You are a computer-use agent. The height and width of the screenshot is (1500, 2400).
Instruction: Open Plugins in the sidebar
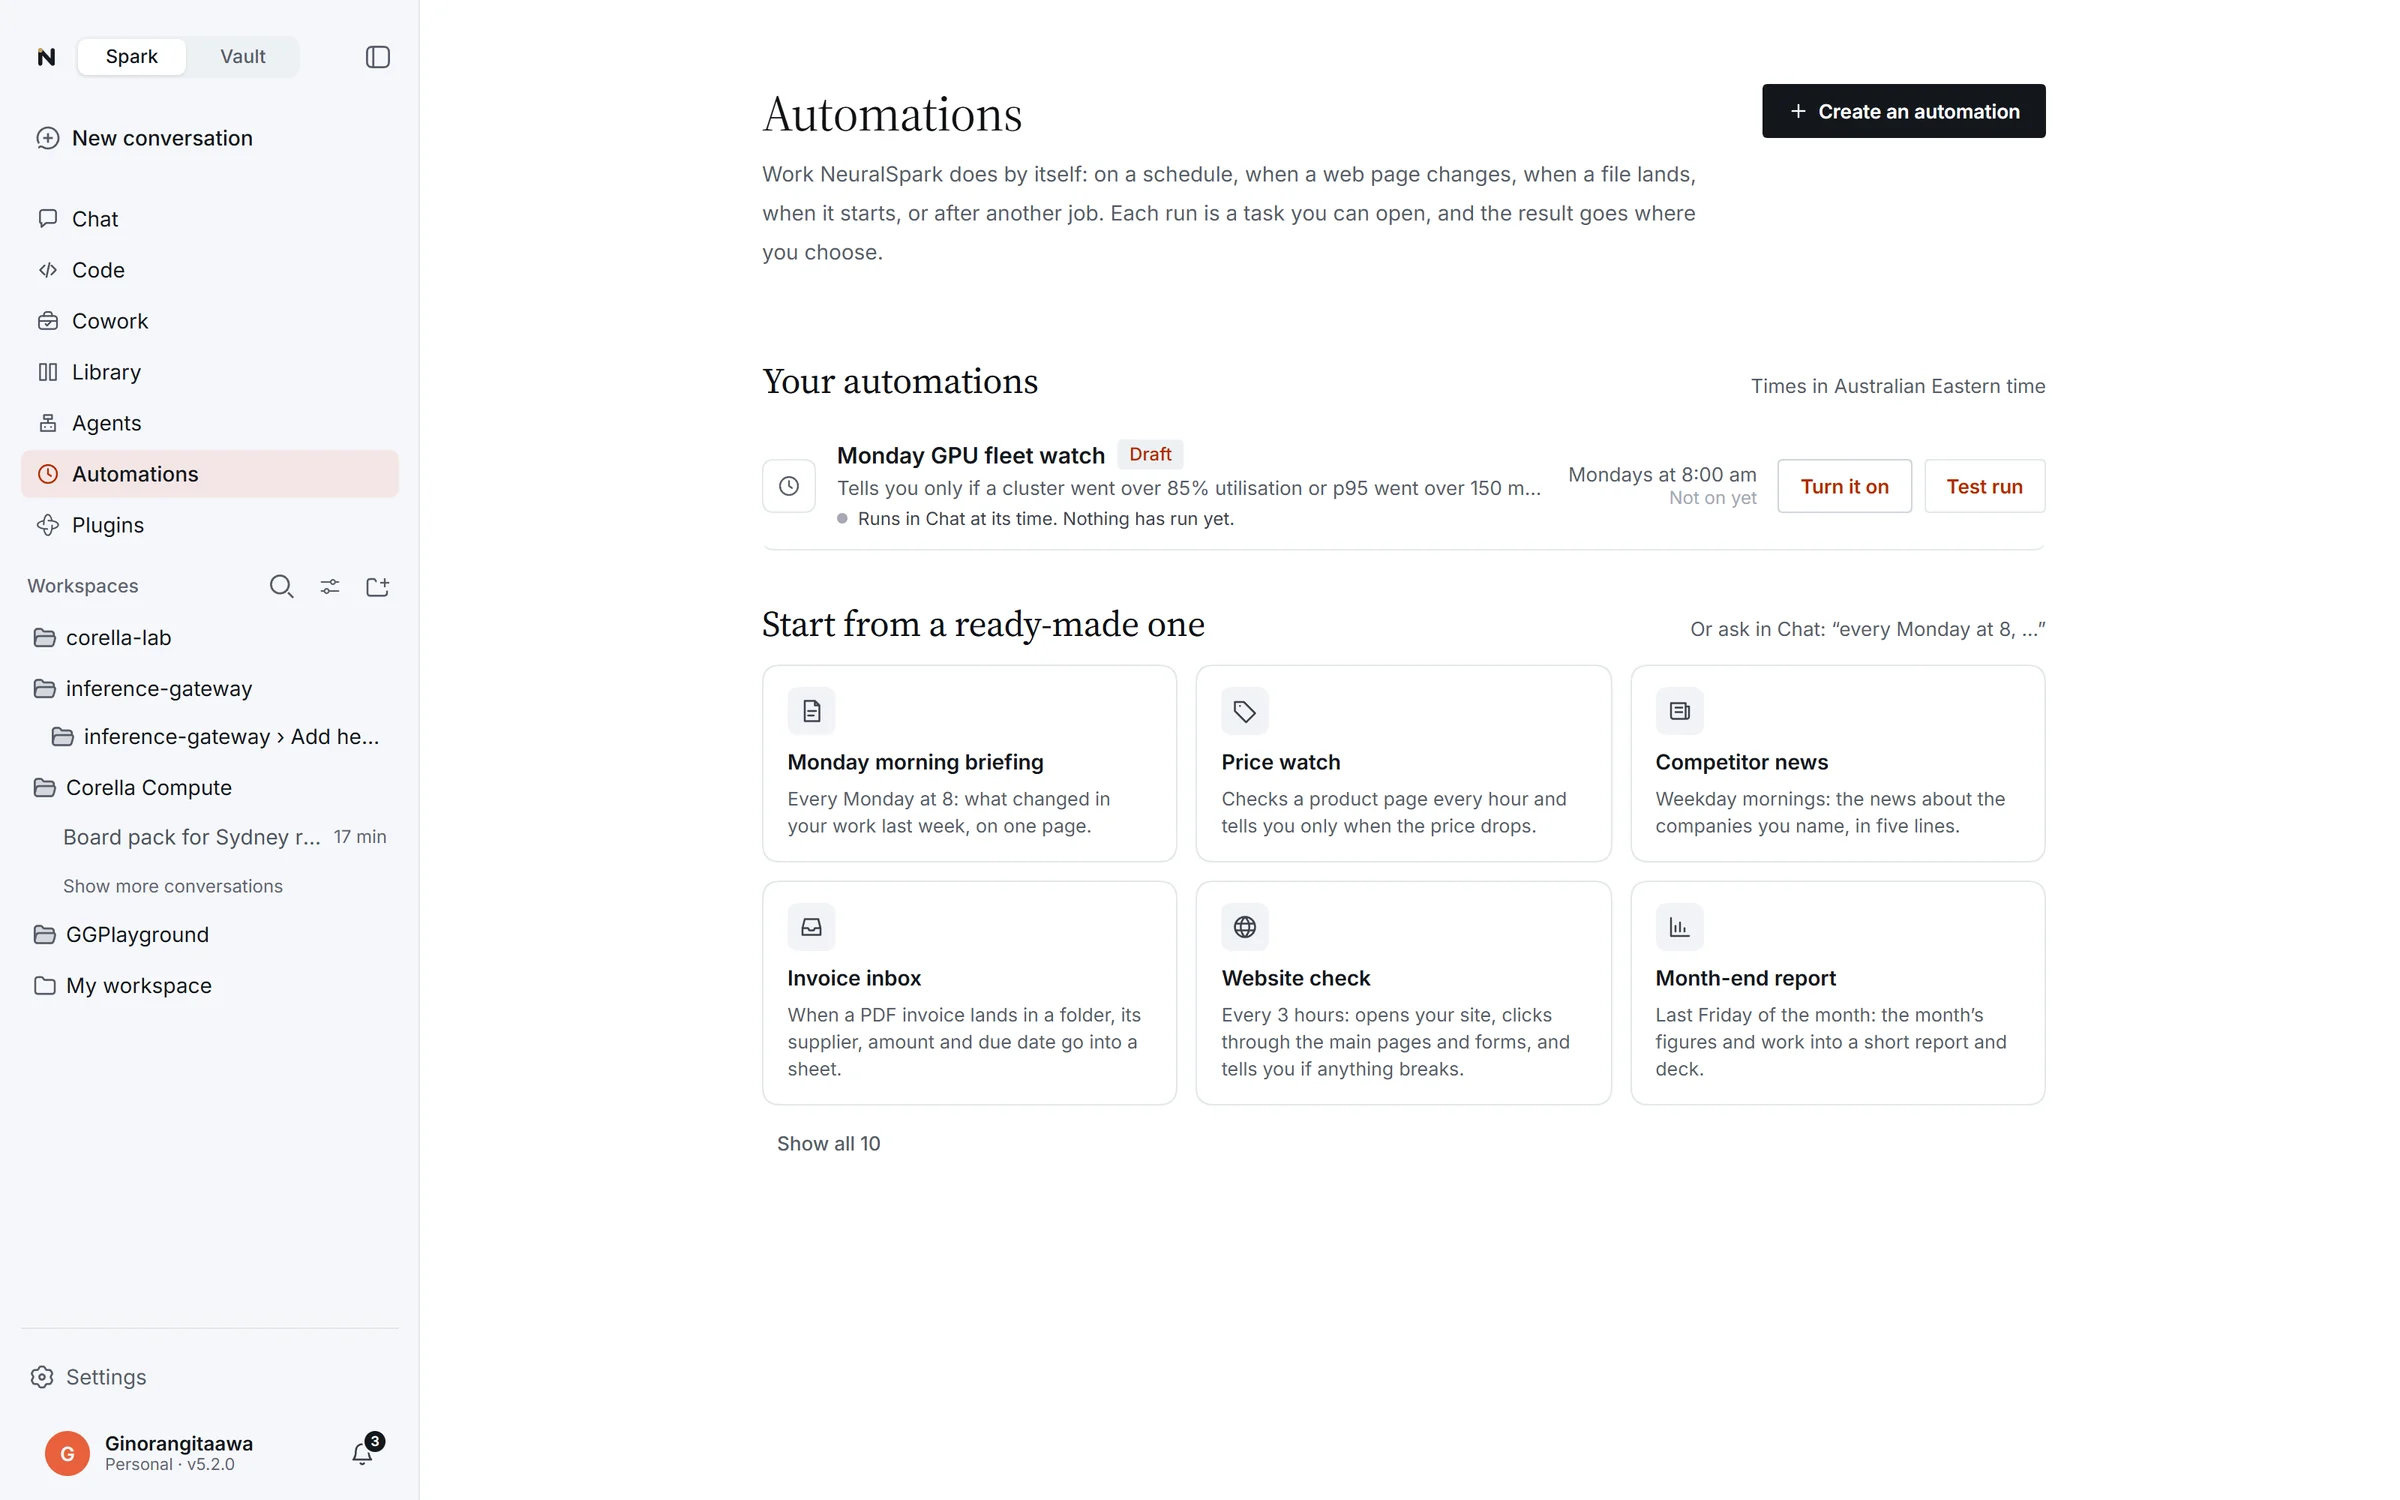pyautogui.click(x=210, y=525)
